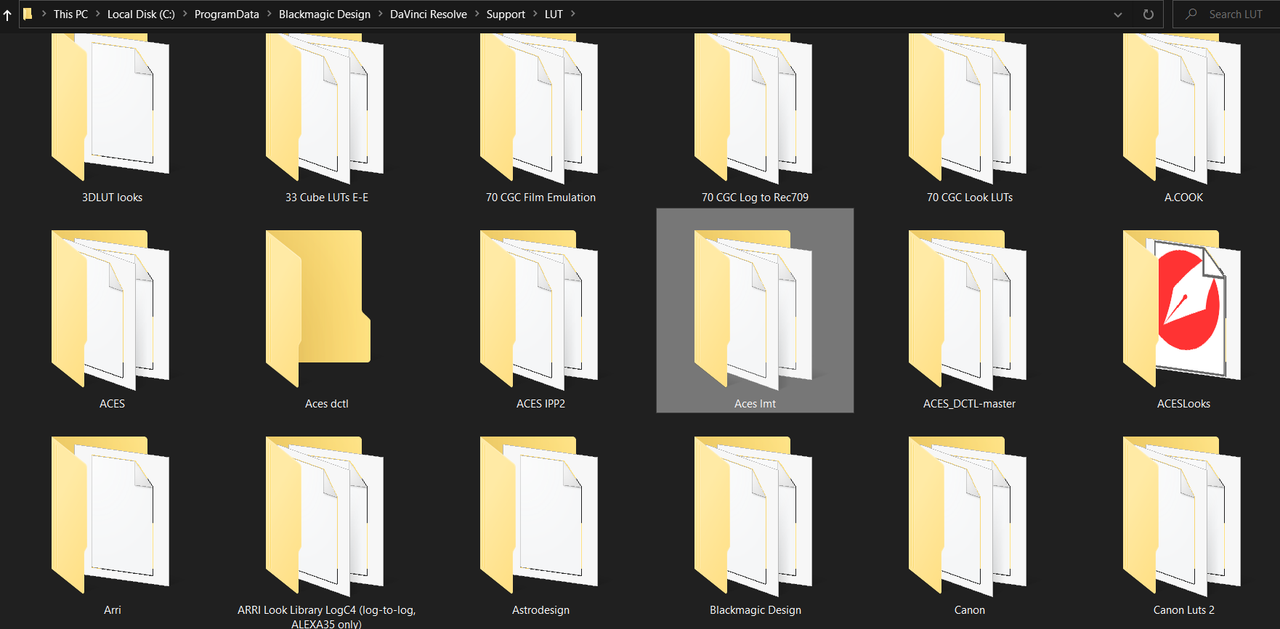Select the ACES IPP2 folder icon

[540, 309]
